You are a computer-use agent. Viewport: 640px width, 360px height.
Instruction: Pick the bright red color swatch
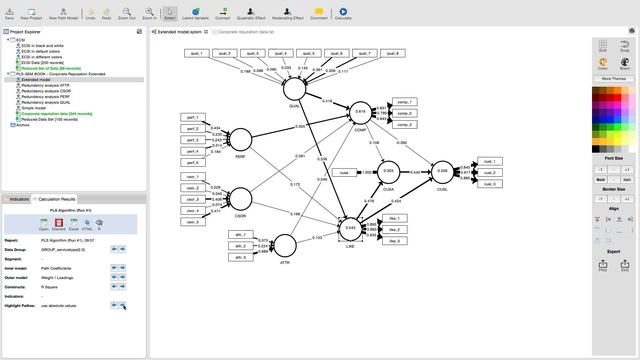click(617, 98)
